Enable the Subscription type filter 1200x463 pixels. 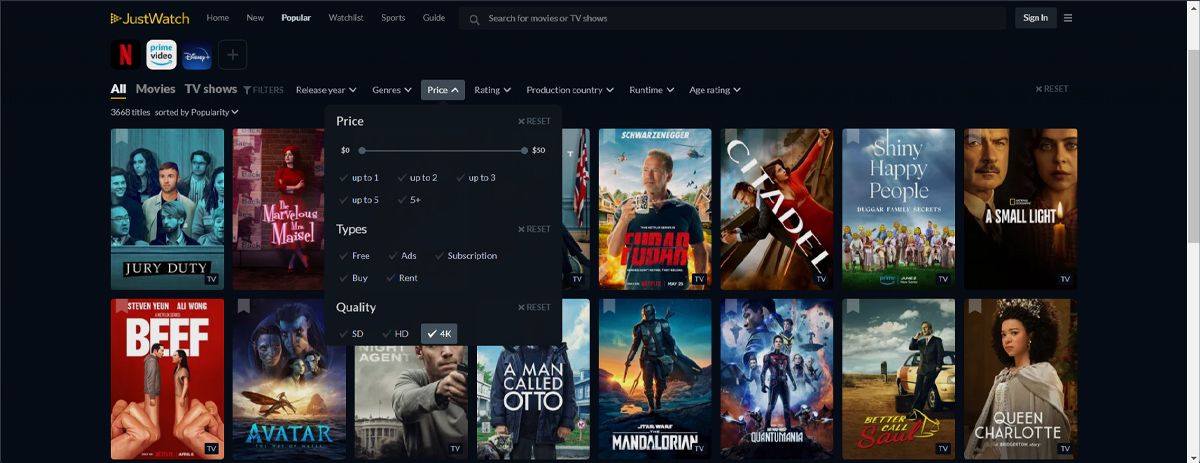pos(467,256)
